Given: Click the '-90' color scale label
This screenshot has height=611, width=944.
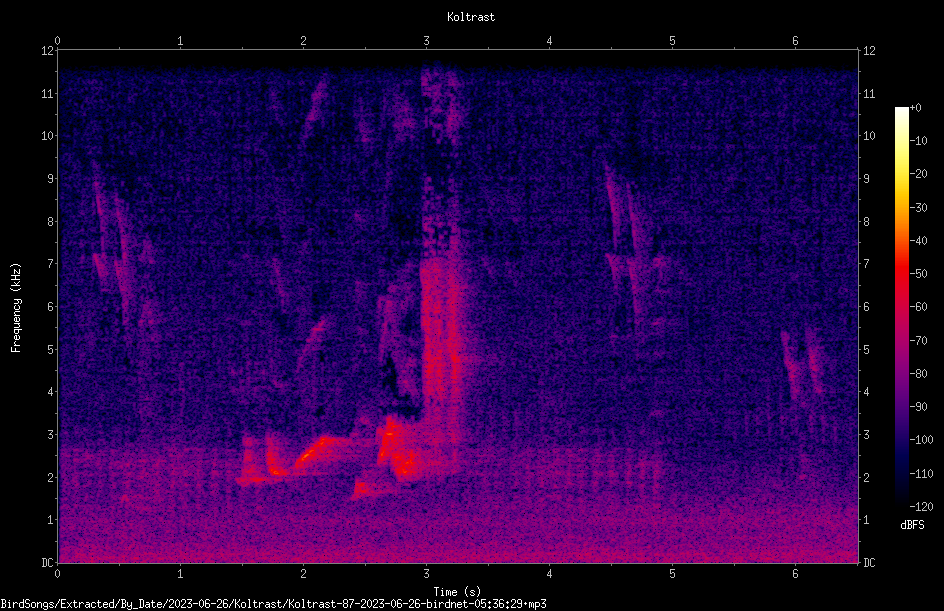Looking at the screenshot, I should pos(918,407).
